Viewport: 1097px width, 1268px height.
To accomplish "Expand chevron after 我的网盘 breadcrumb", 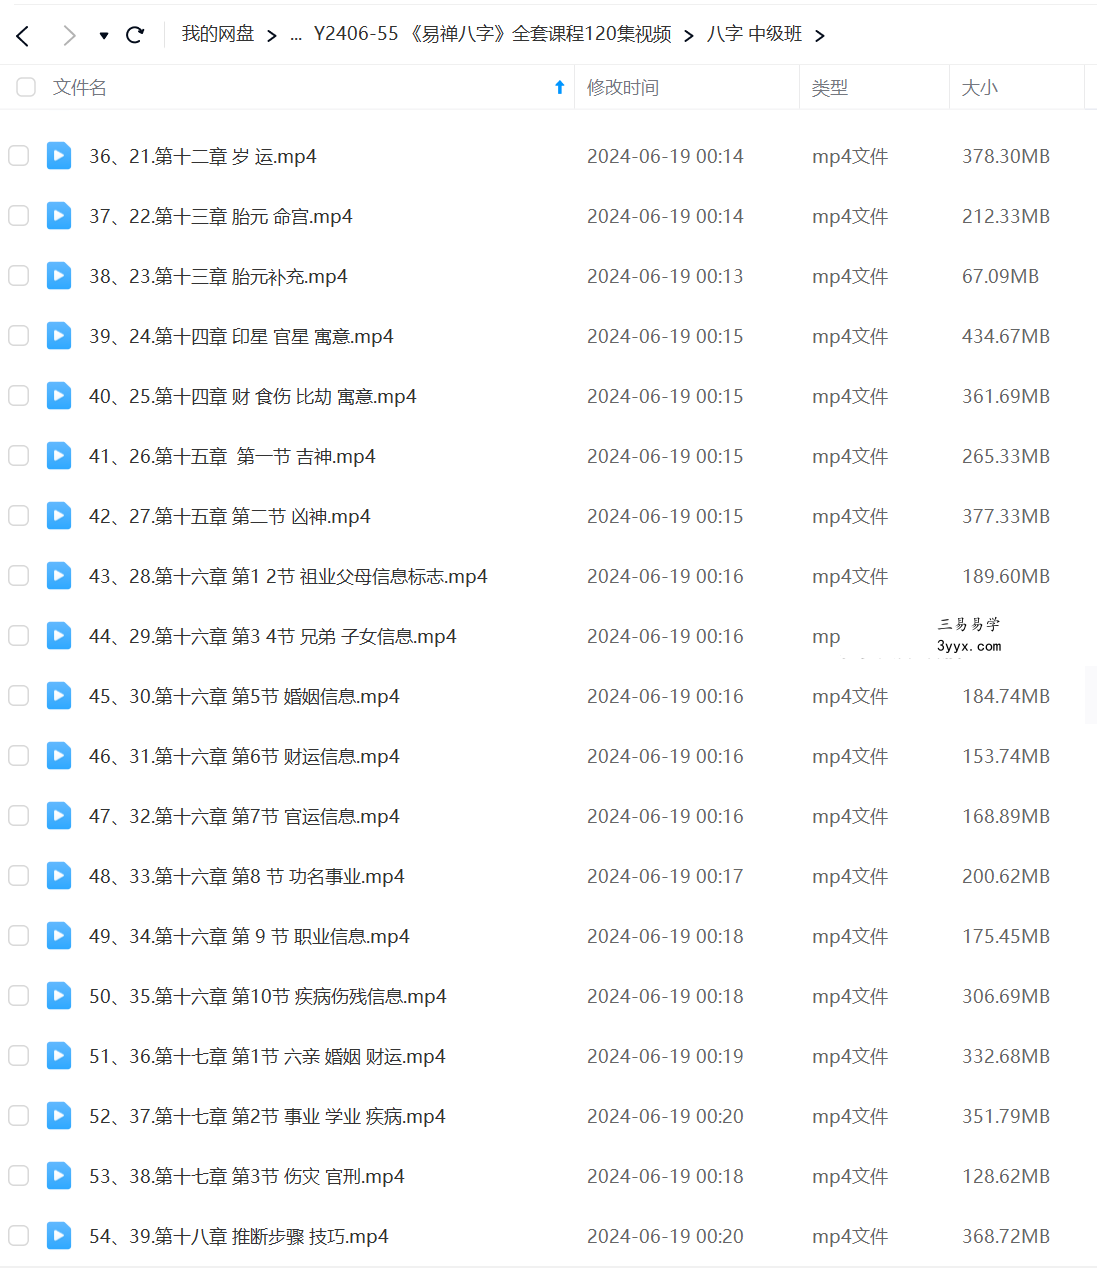I will 271,36.
